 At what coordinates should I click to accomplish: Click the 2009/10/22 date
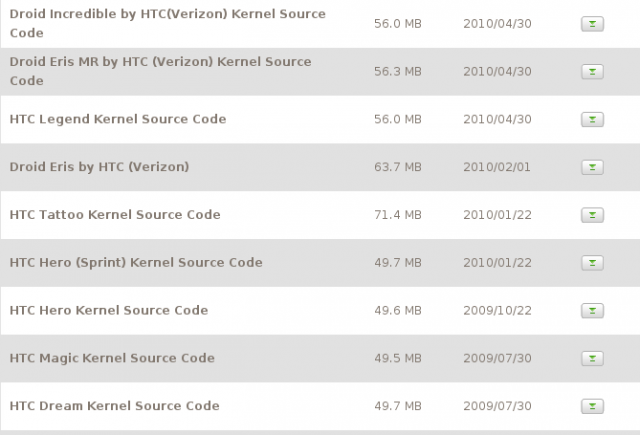(x=497, y=311)
